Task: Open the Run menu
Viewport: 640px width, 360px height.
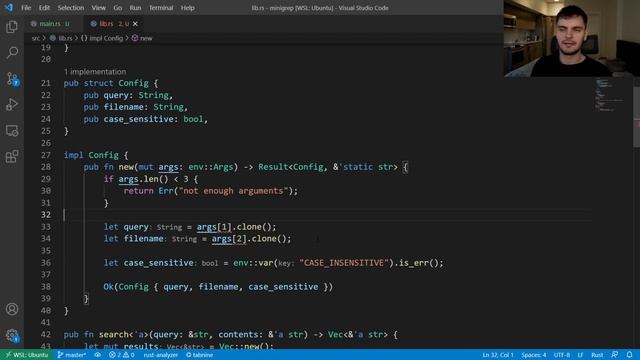Action: coord(135,8)
